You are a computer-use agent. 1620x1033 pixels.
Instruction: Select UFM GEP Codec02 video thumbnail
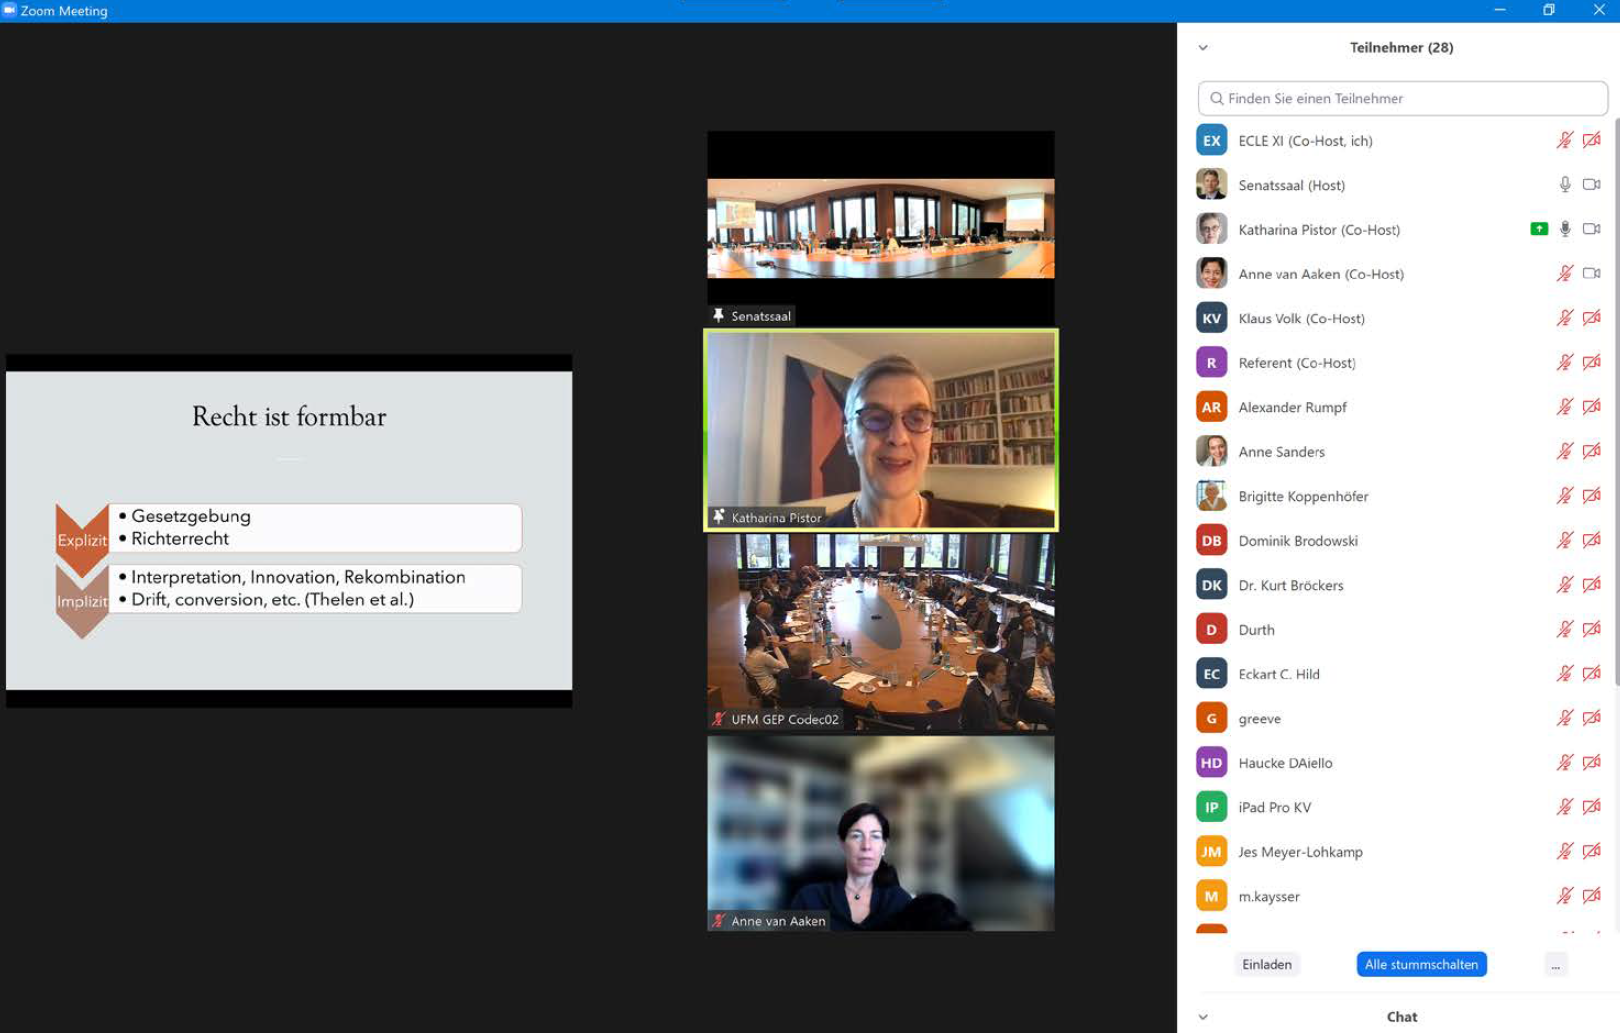click(x=881, y=632)
